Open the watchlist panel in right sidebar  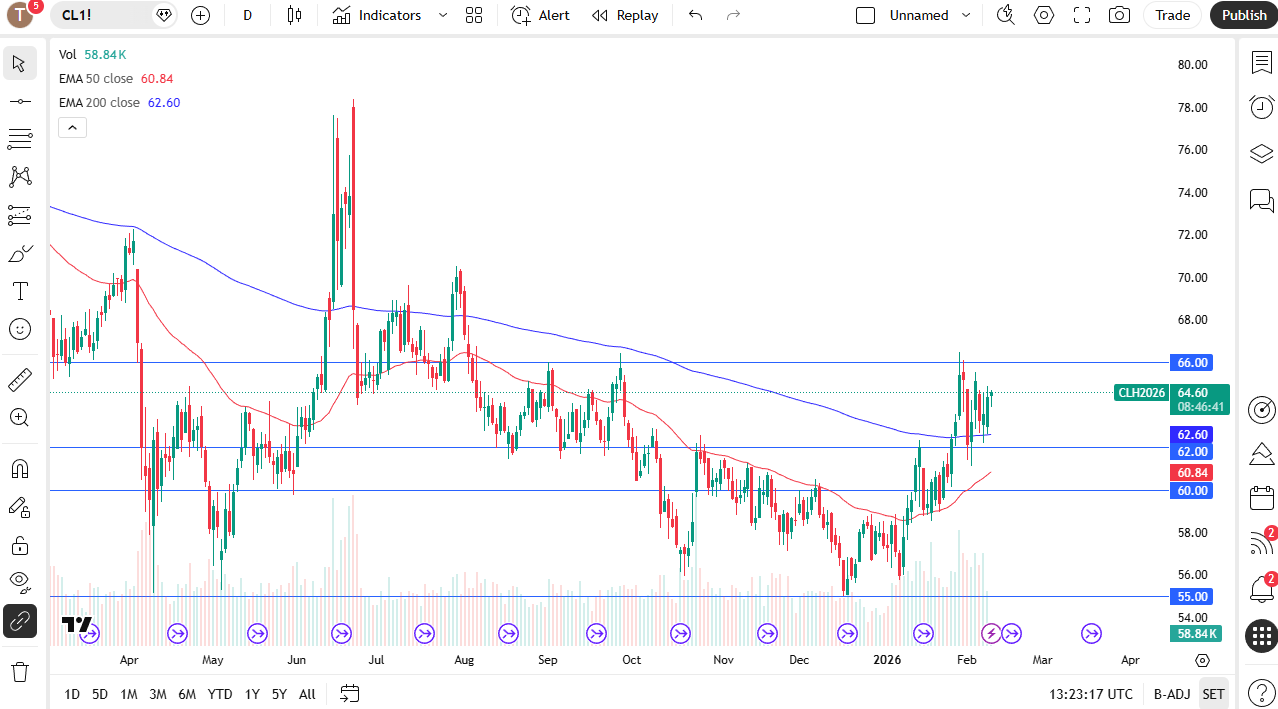[x=1261, y=63]
